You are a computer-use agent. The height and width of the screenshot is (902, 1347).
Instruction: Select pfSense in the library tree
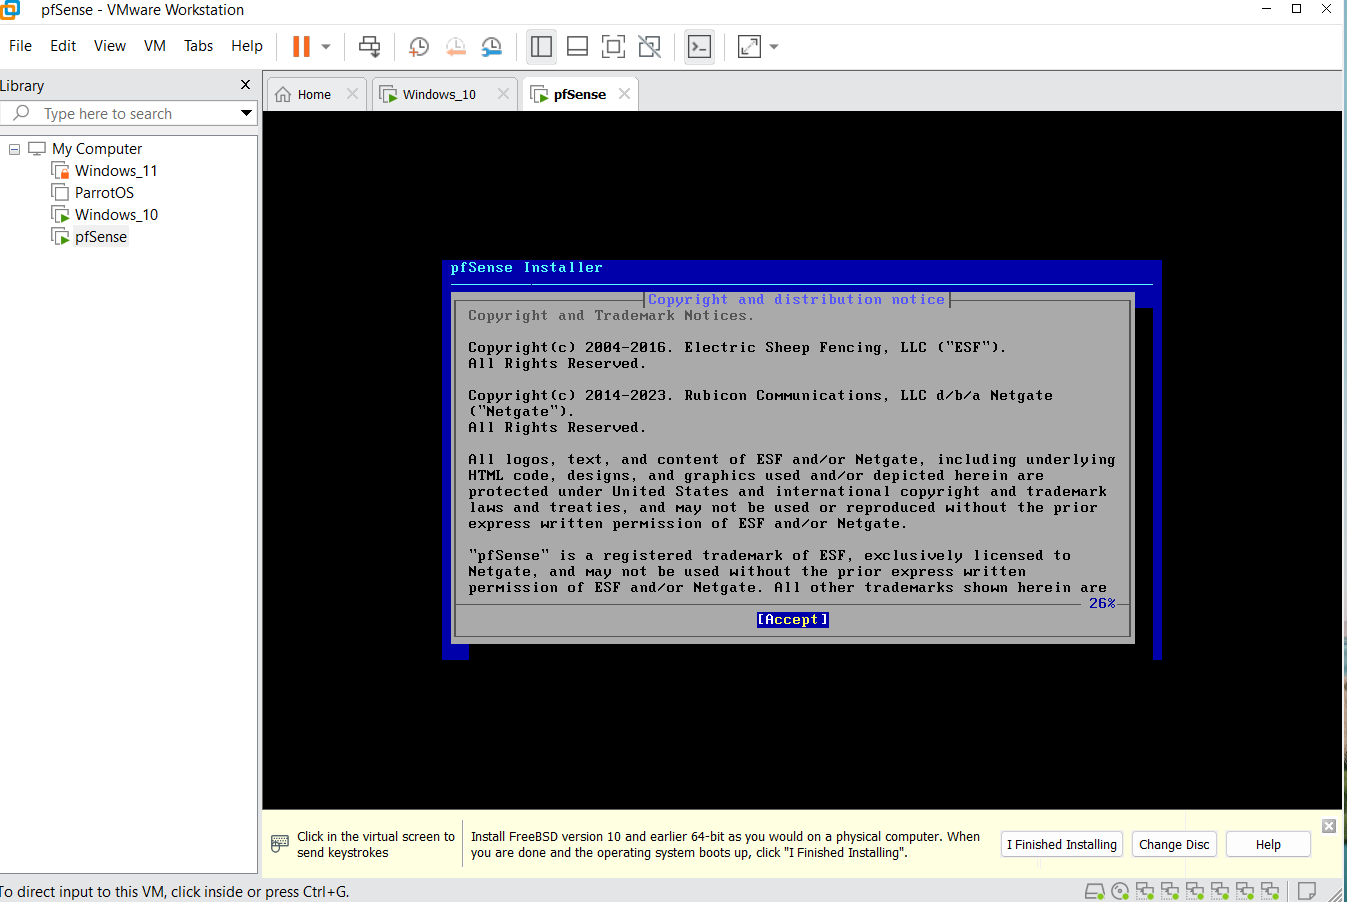(x=100, y=237)
